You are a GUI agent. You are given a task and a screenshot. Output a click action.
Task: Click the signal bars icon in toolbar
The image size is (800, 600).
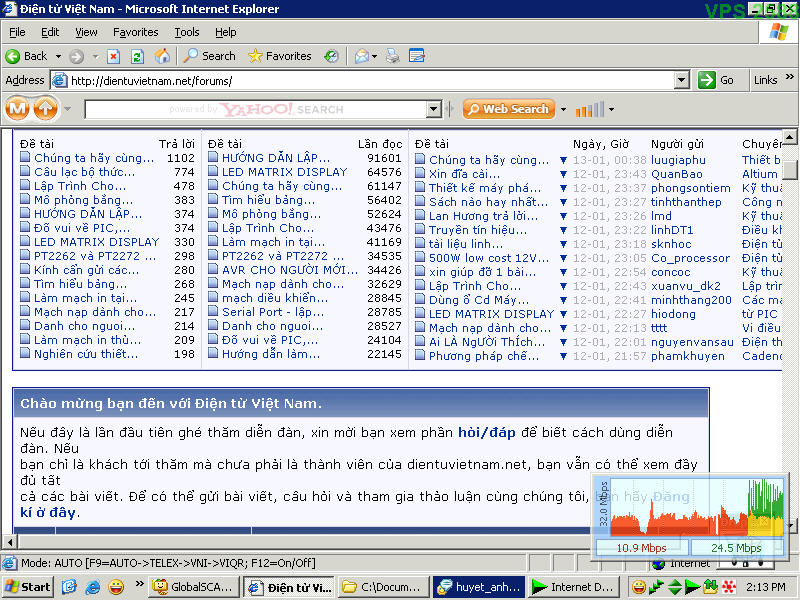590,109
